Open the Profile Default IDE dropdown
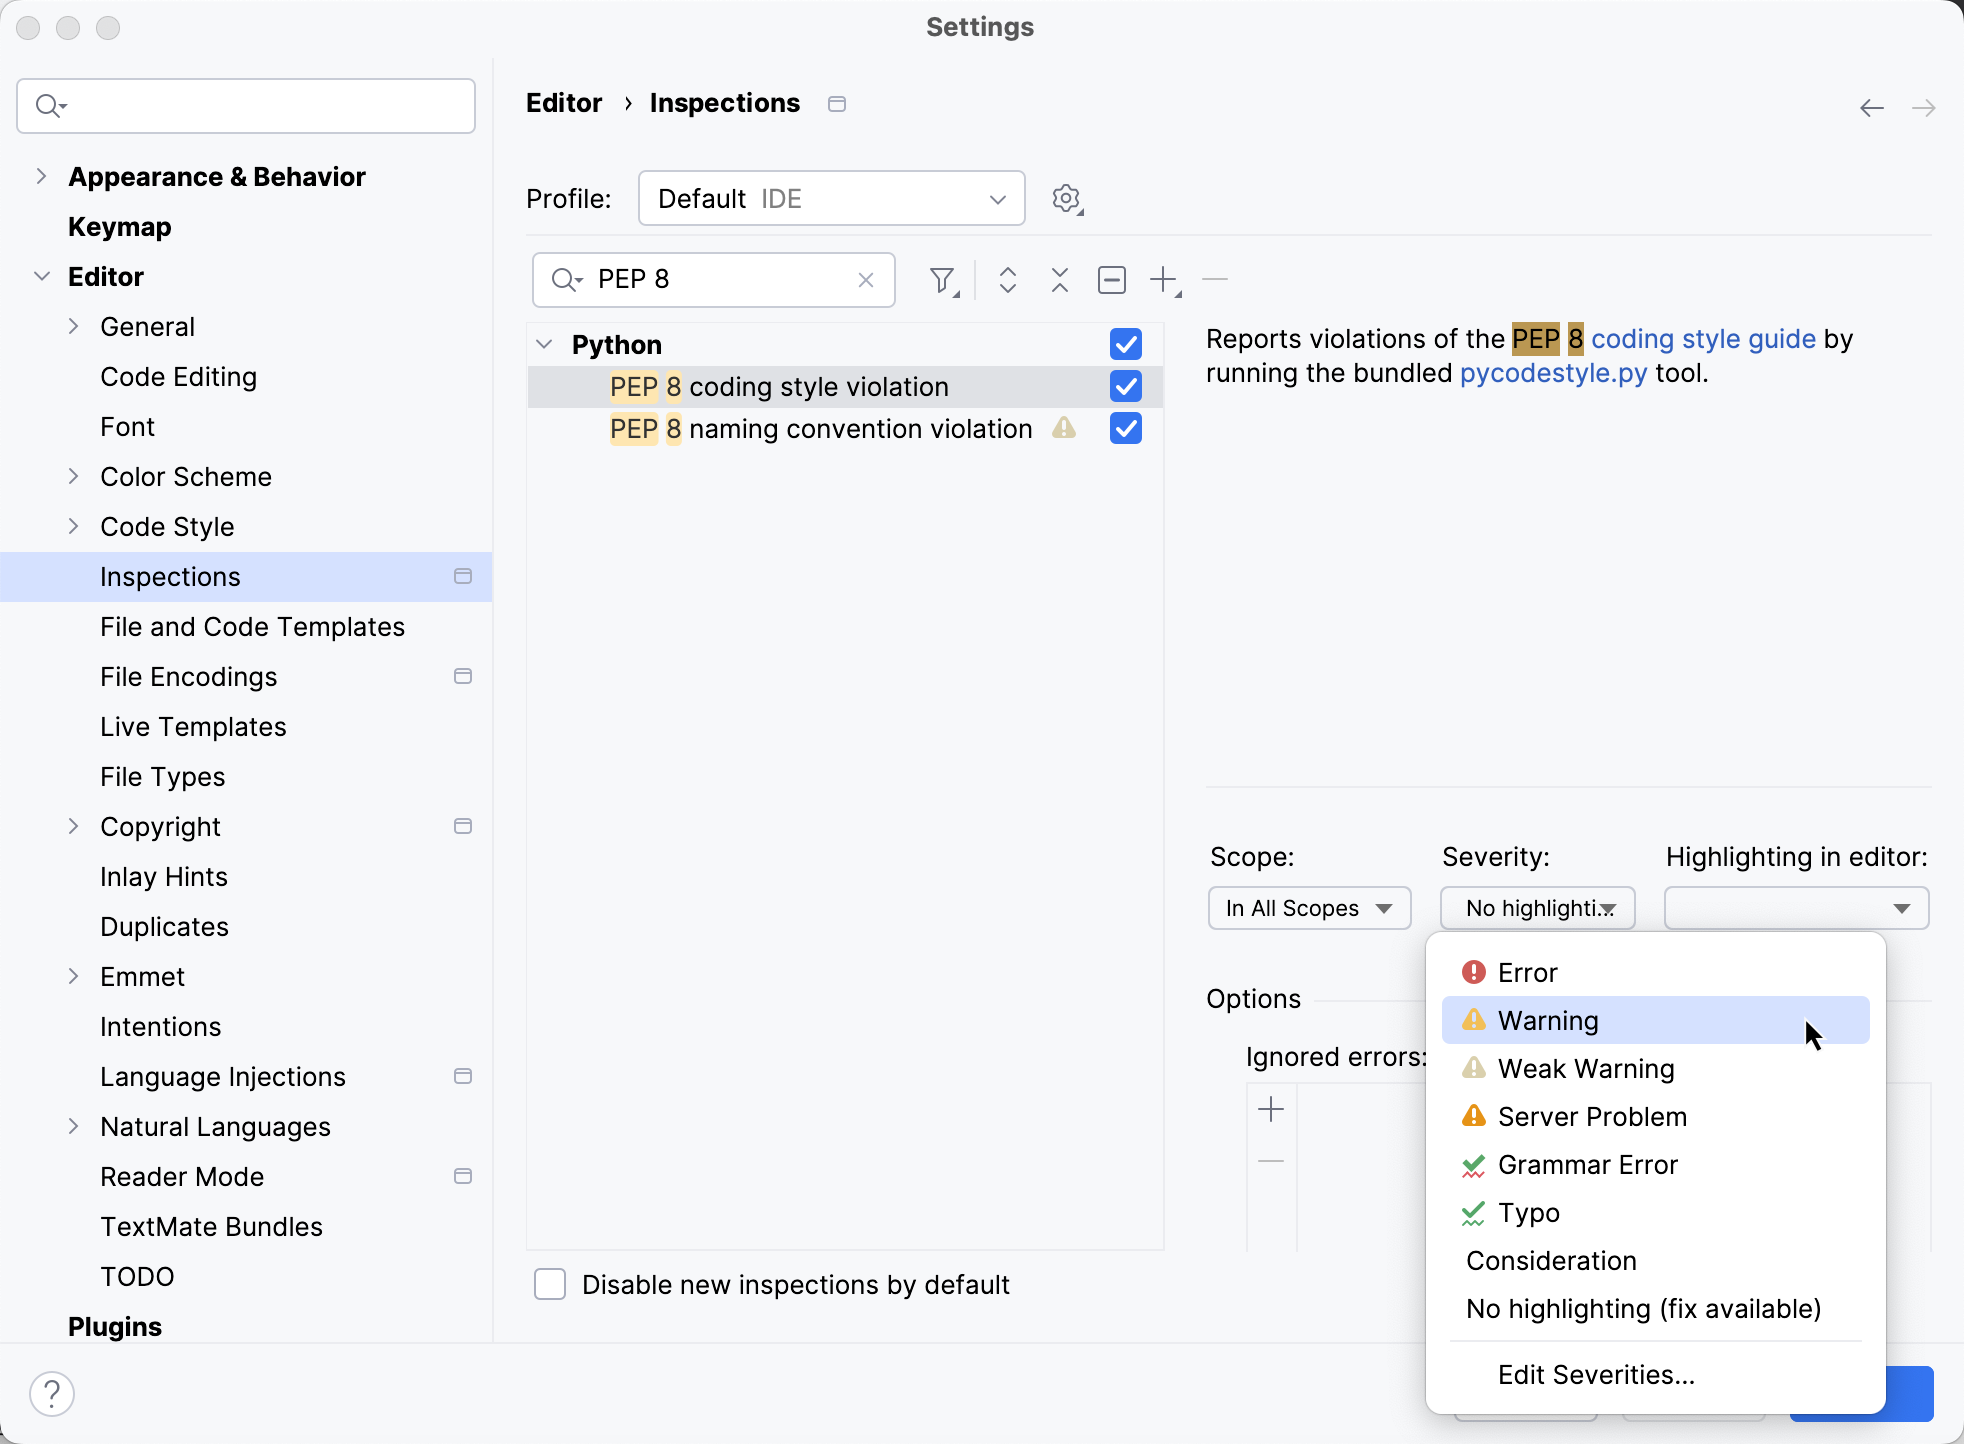Viewport: 1964px width, 1444px height. click(831, 198)
